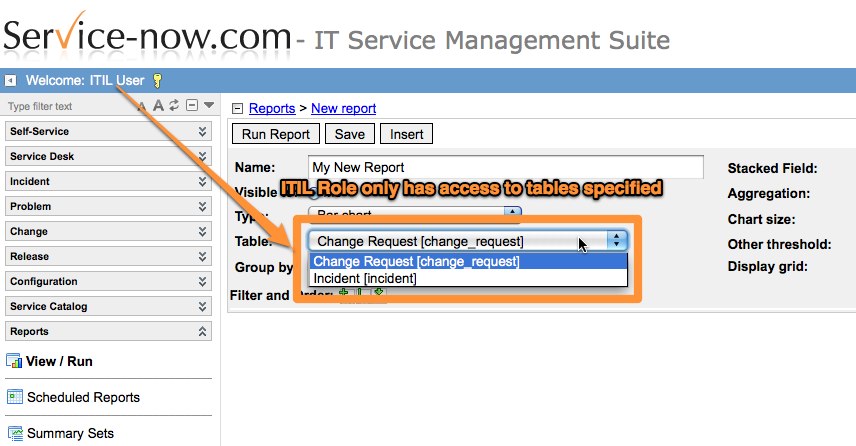856x446 pixels.
Task: Click the Summary Sets icon
Action: (14, 433)
